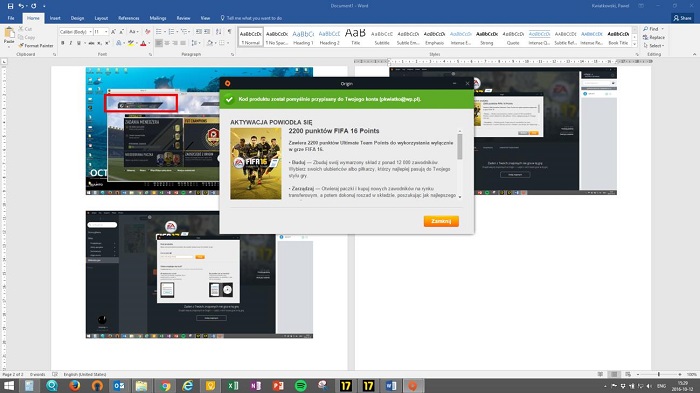Select the Format Painter tool
This screenshot has height=393, width=700.
coord(36,46)
